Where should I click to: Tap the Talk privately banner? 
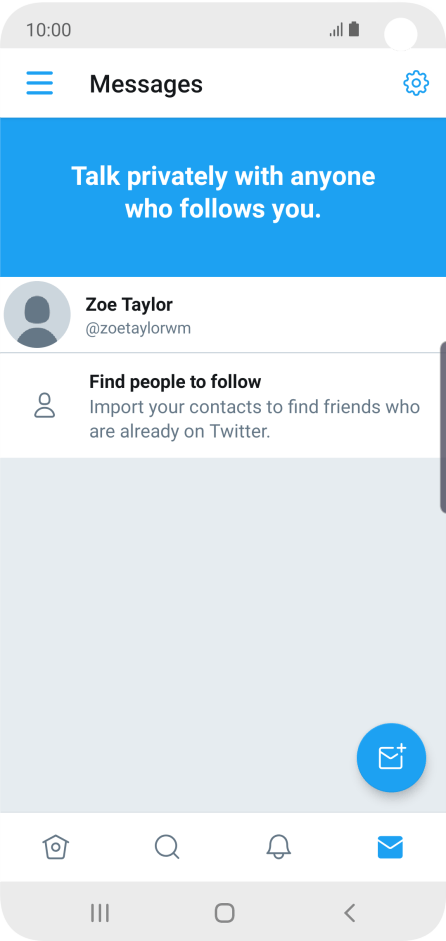coord(223,197)
